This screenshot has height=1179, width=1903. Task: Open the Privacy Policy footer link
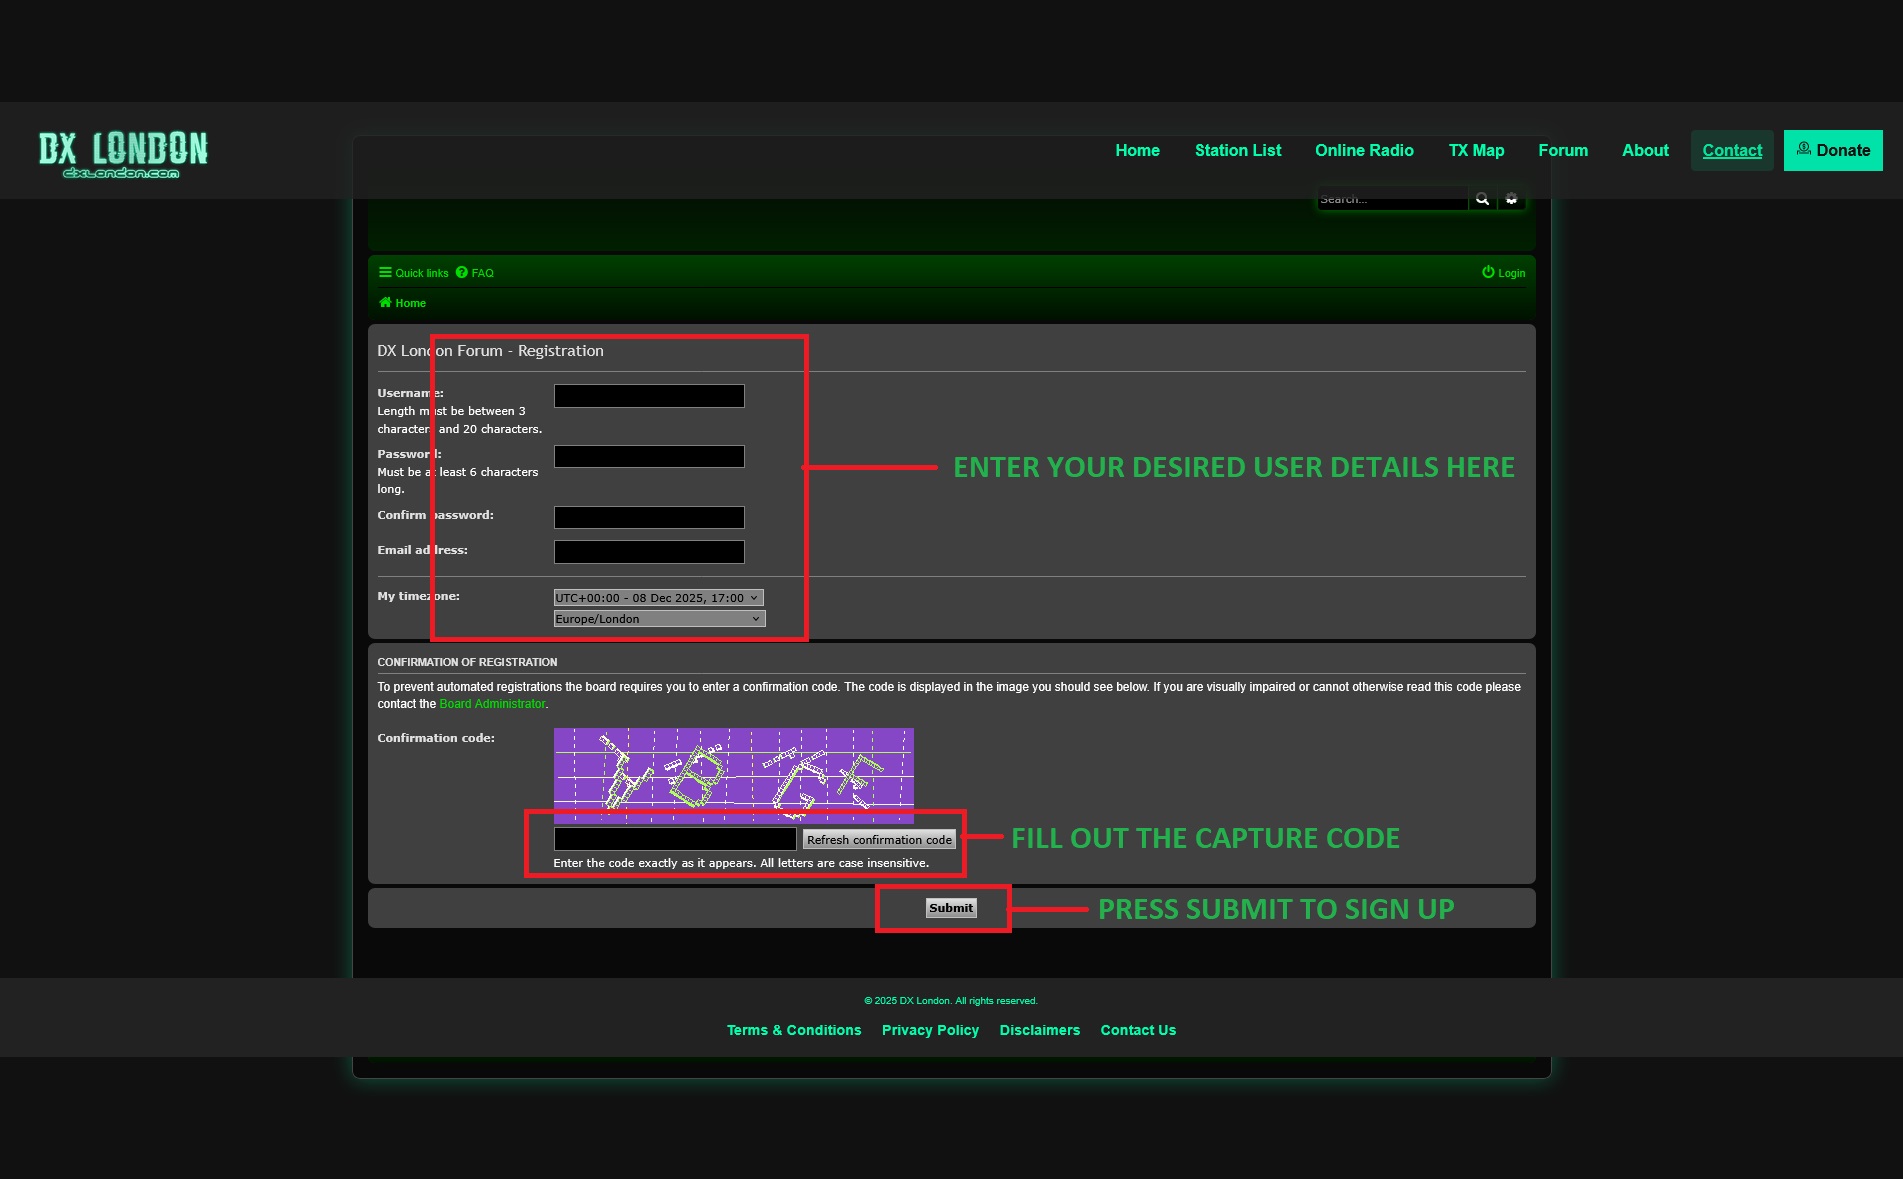click(x=930, y=1030)
